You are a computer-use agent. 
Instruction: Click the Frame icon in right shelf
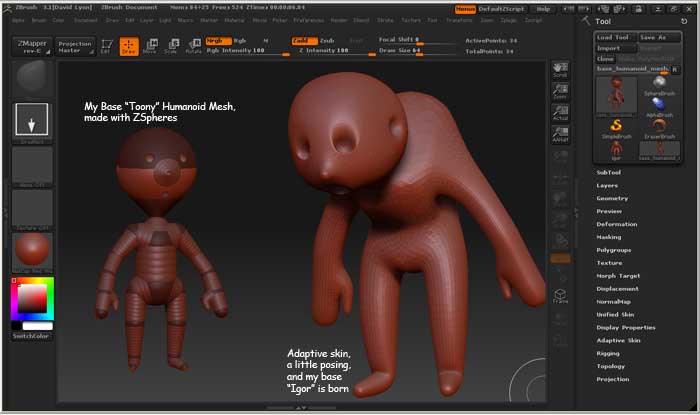(x=560, y=296)
